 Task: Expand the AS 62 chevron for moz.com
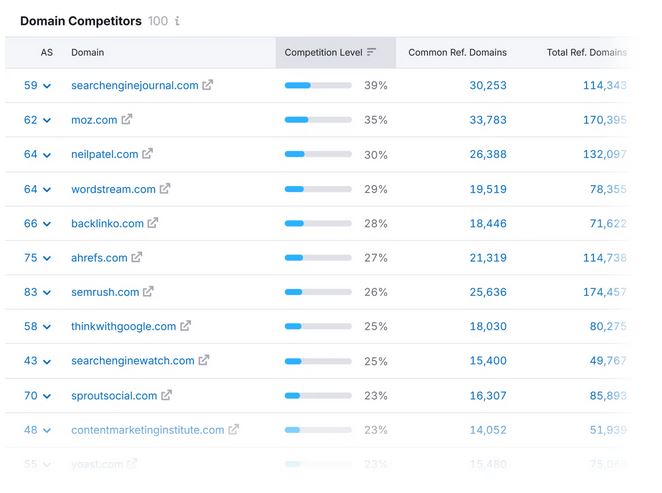47,121
